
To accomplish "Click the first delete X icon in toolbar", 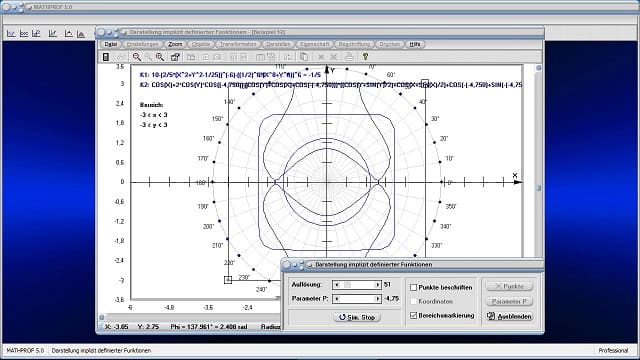I will (x=321, y=57).
